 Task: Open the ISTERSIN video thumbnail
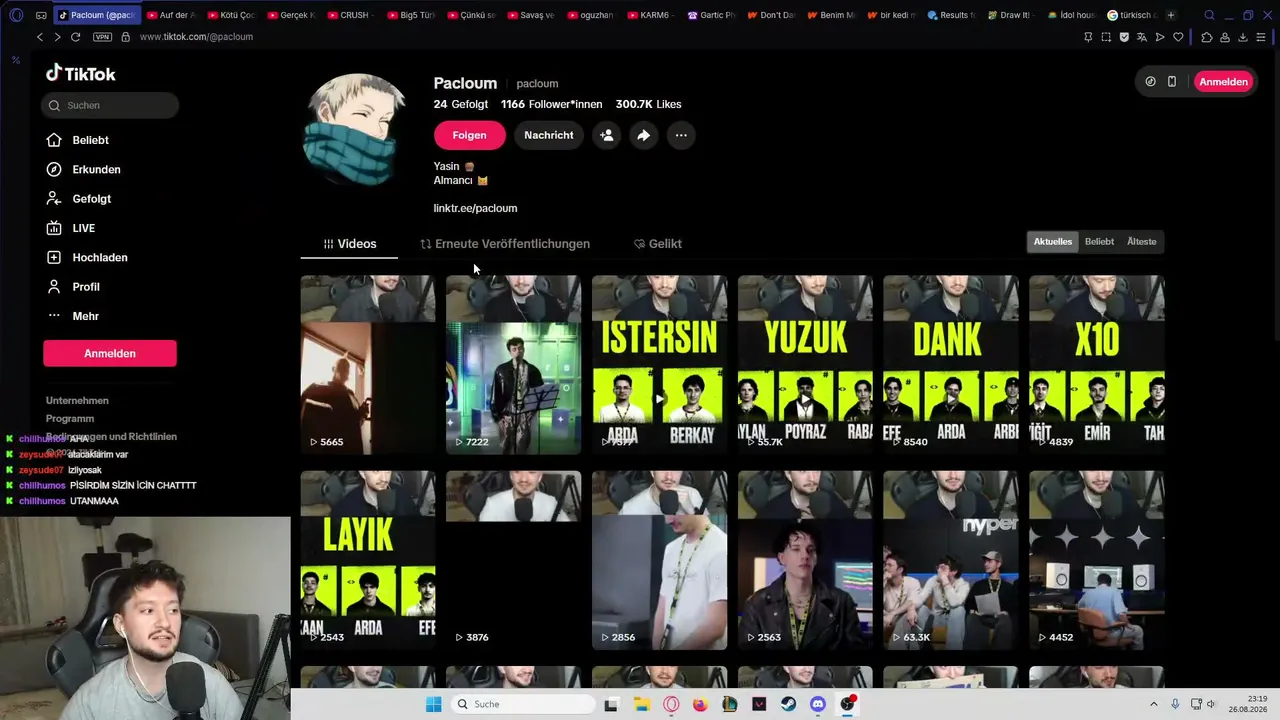[x=659, y=364]
